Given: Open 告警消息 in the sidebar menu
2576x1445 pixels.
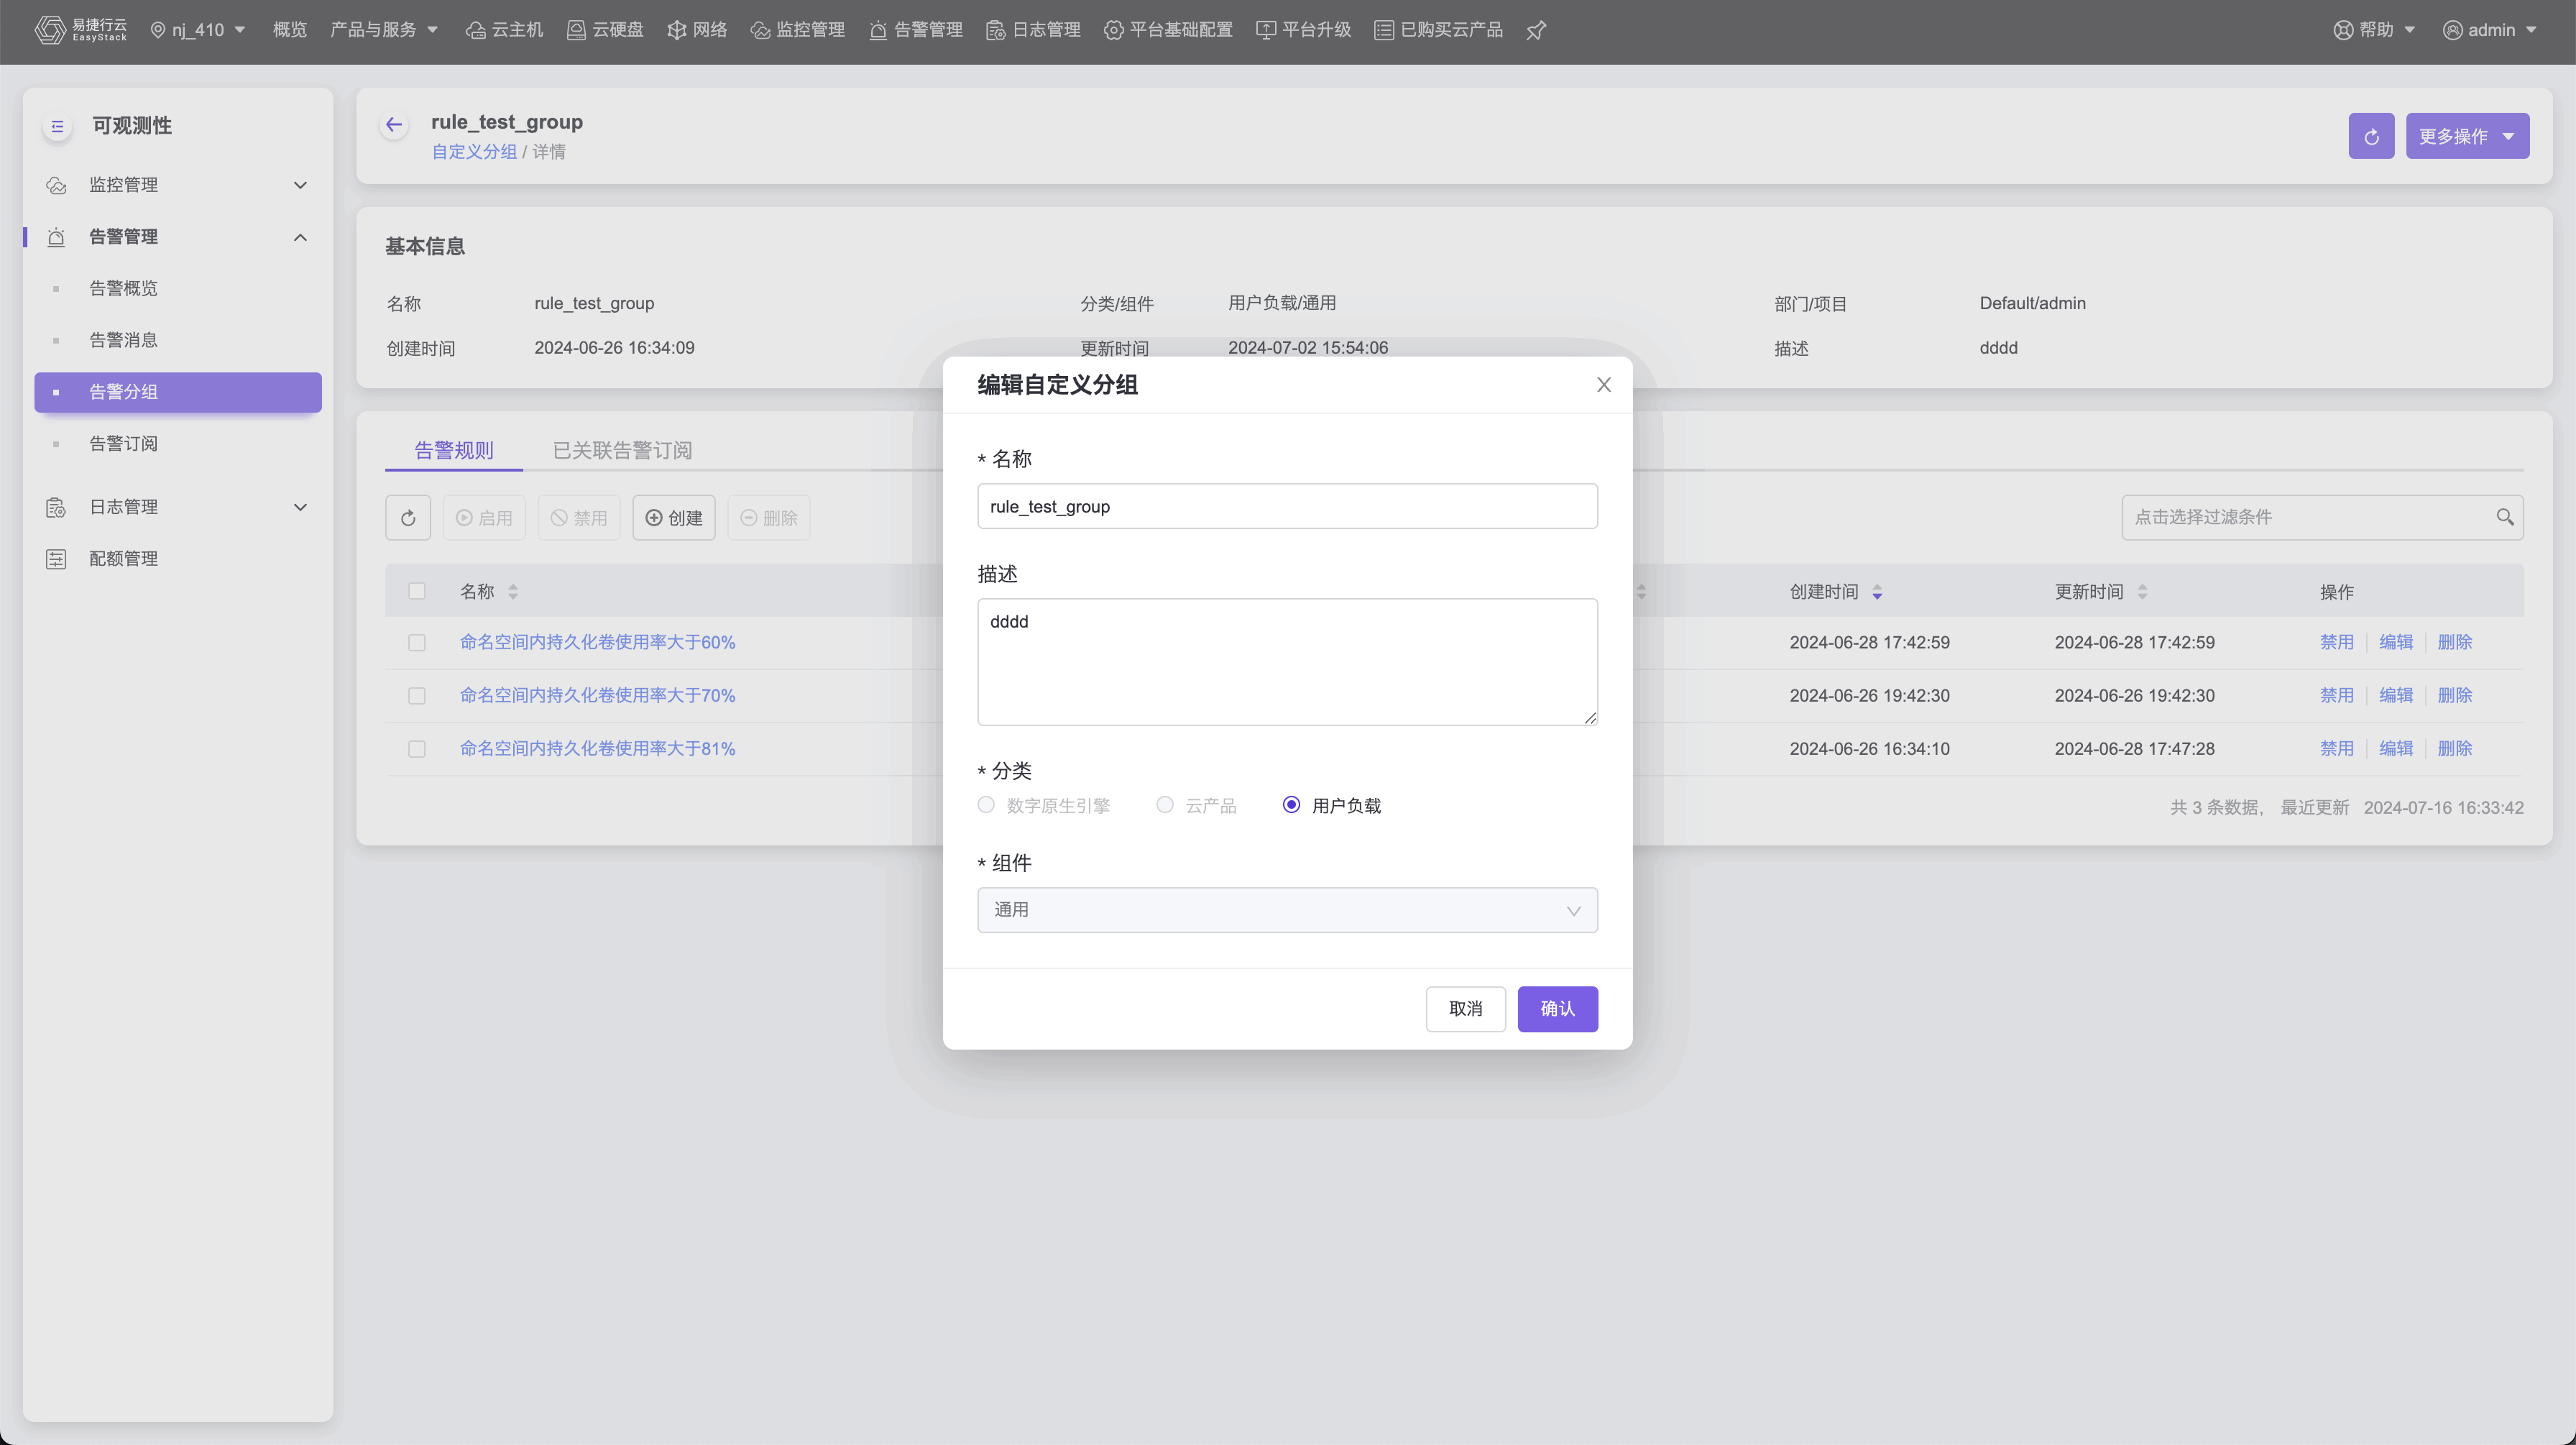Looking at the screenshot, I should (x=124, y=340).
